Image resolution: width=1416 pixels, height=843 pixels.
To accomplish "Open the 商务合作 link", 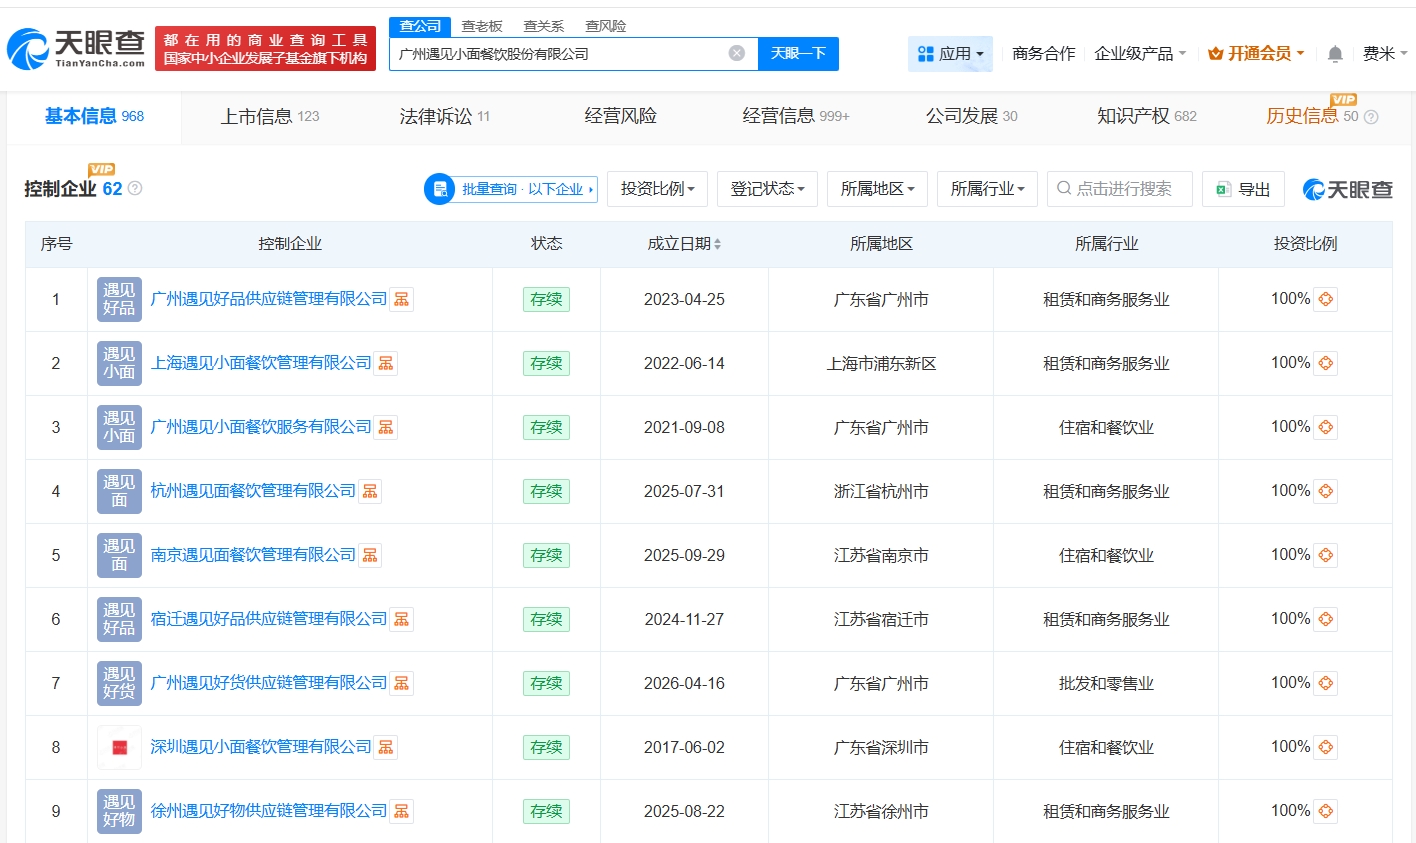I will pos(1044,54).
